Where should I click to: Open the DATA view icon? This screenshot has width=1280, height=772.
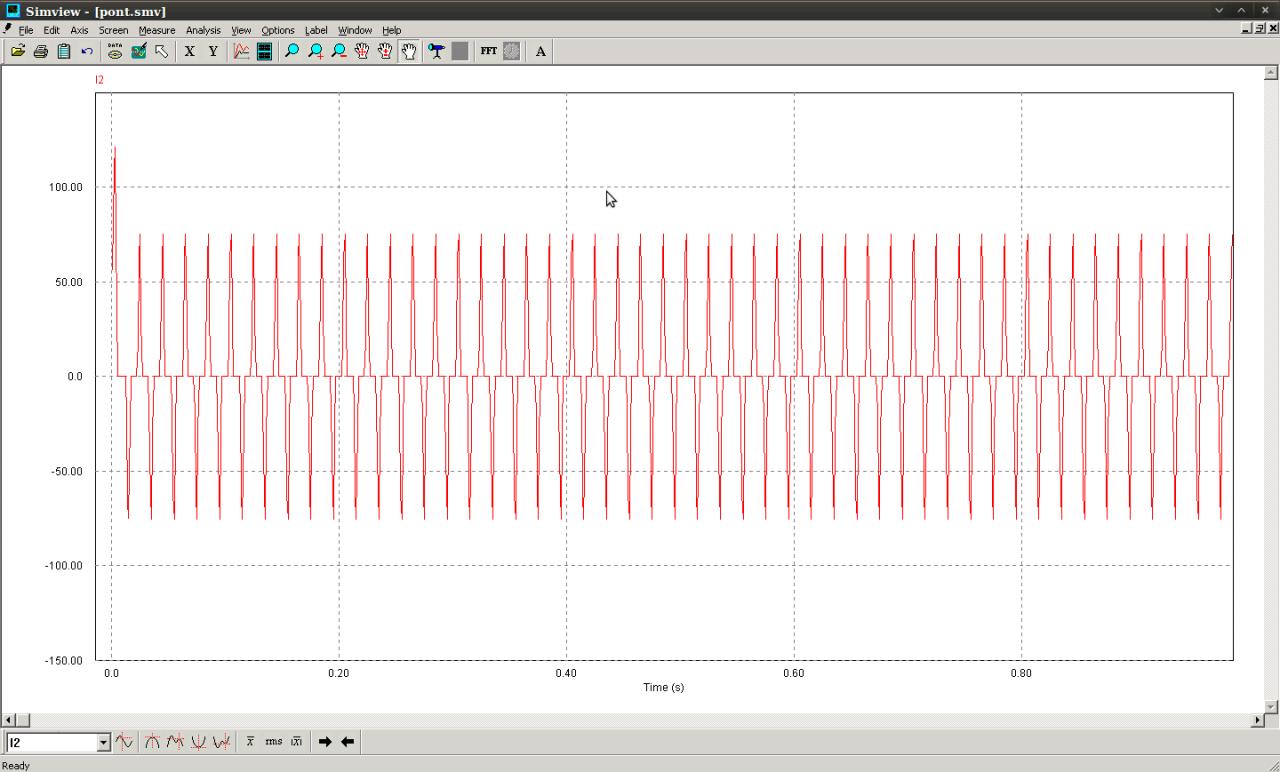[x=115, y=51]
